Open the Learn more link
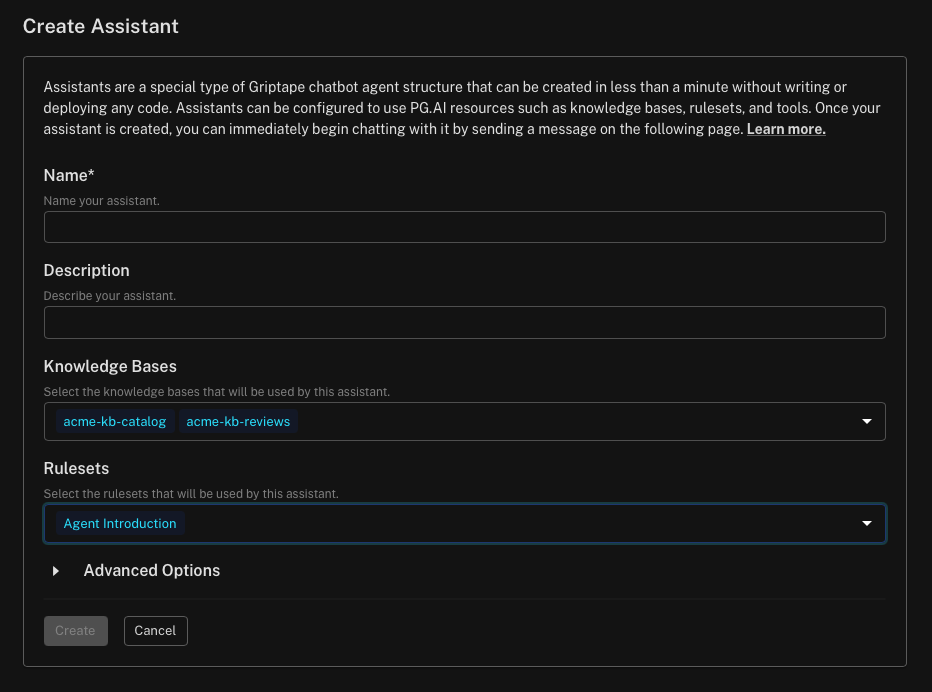The image size is (932, 692). [x=785, y=130]
